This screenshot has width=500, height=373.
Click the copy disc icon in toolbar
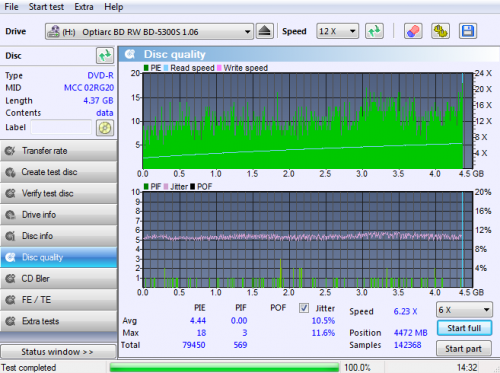coord(440,31)
